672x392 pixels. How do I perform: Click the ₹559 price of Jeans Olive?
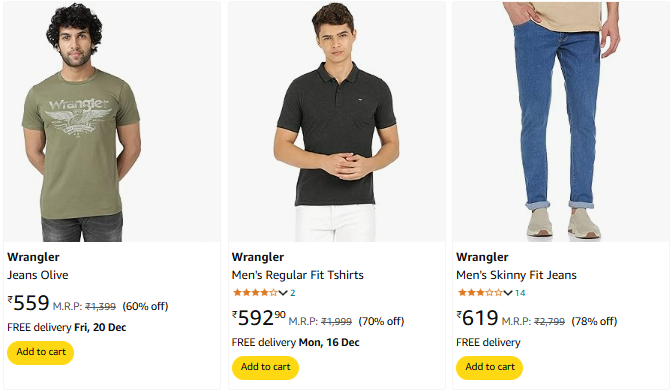[28, 303]
